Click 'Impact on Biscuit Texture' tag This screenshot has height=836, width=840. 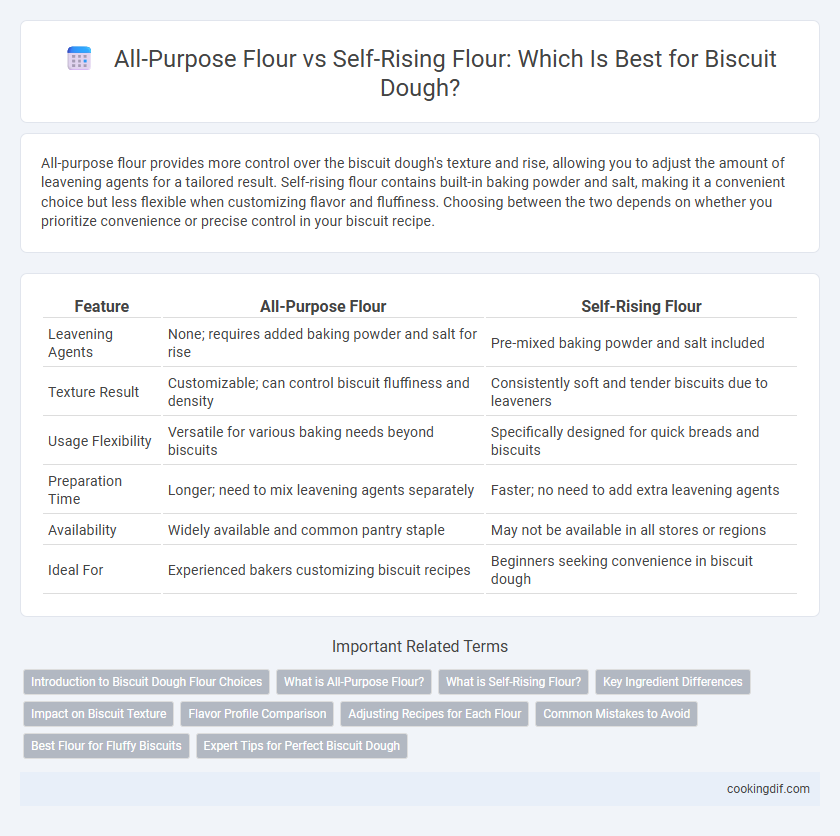[x=99, y=714]
